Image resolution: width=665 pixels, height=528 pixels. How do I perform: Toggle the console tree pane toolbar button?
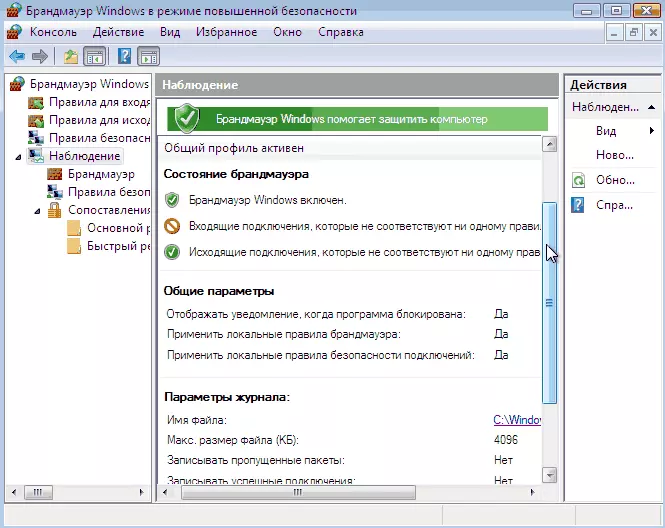pyautogui.click(x=94, y=56)
